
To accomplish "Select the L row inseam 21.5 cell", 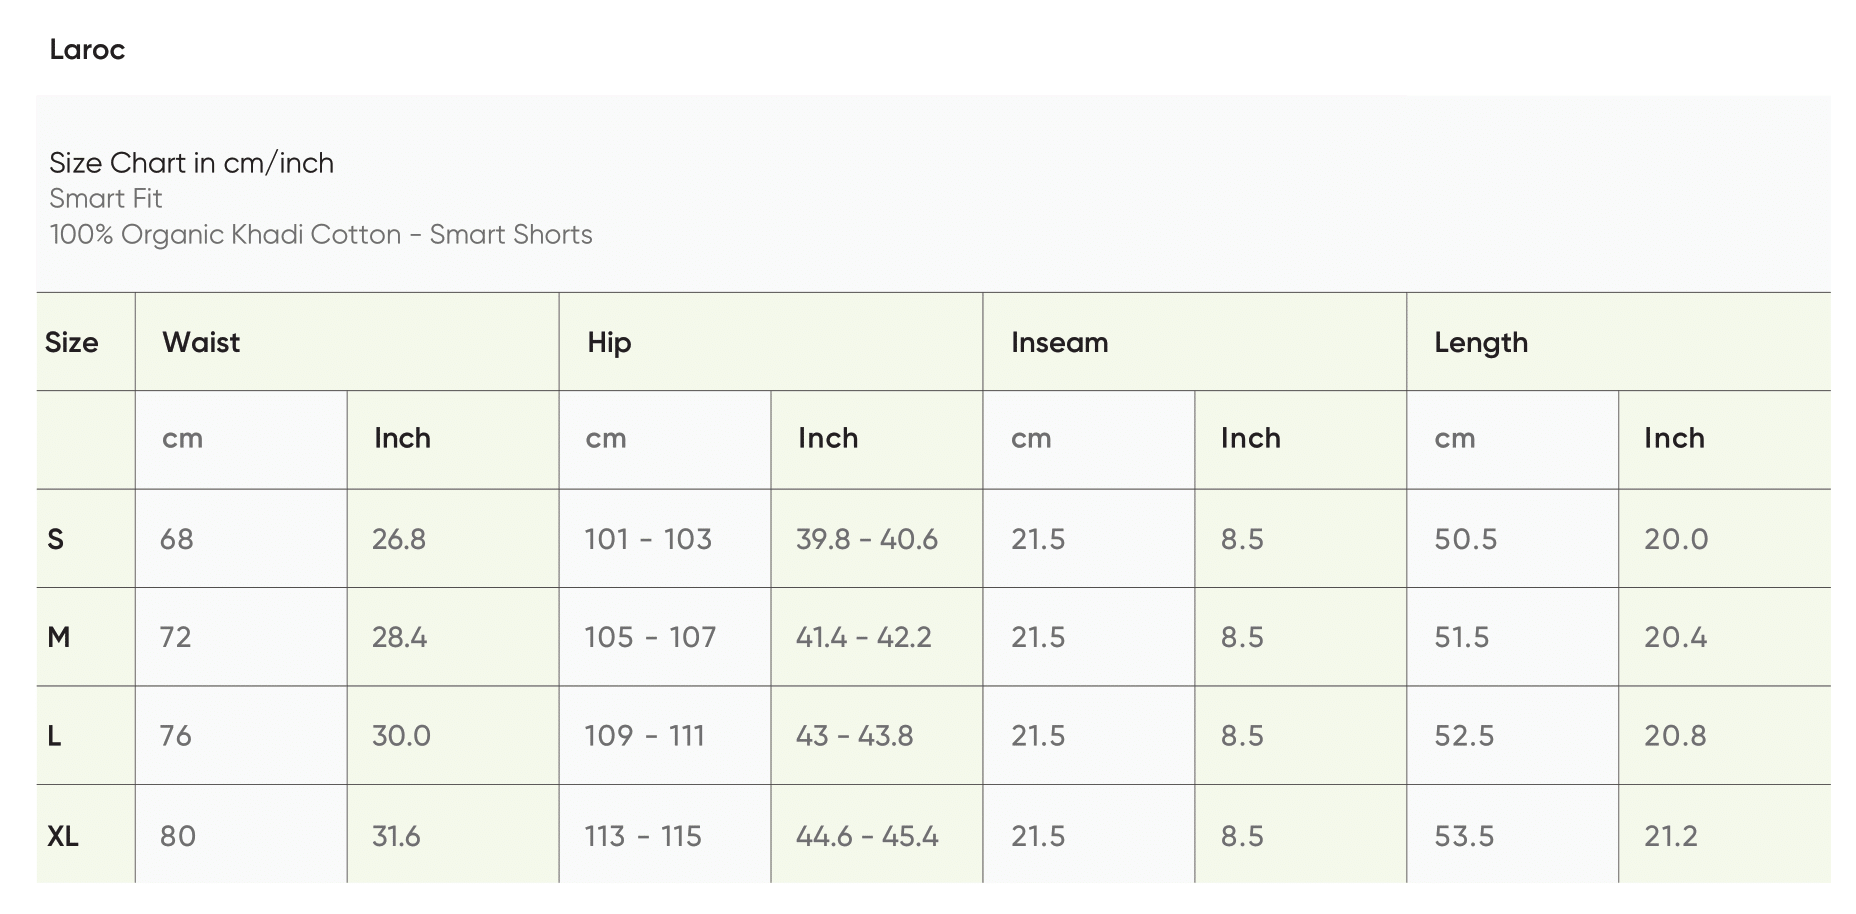I will tap(1038, 736).
